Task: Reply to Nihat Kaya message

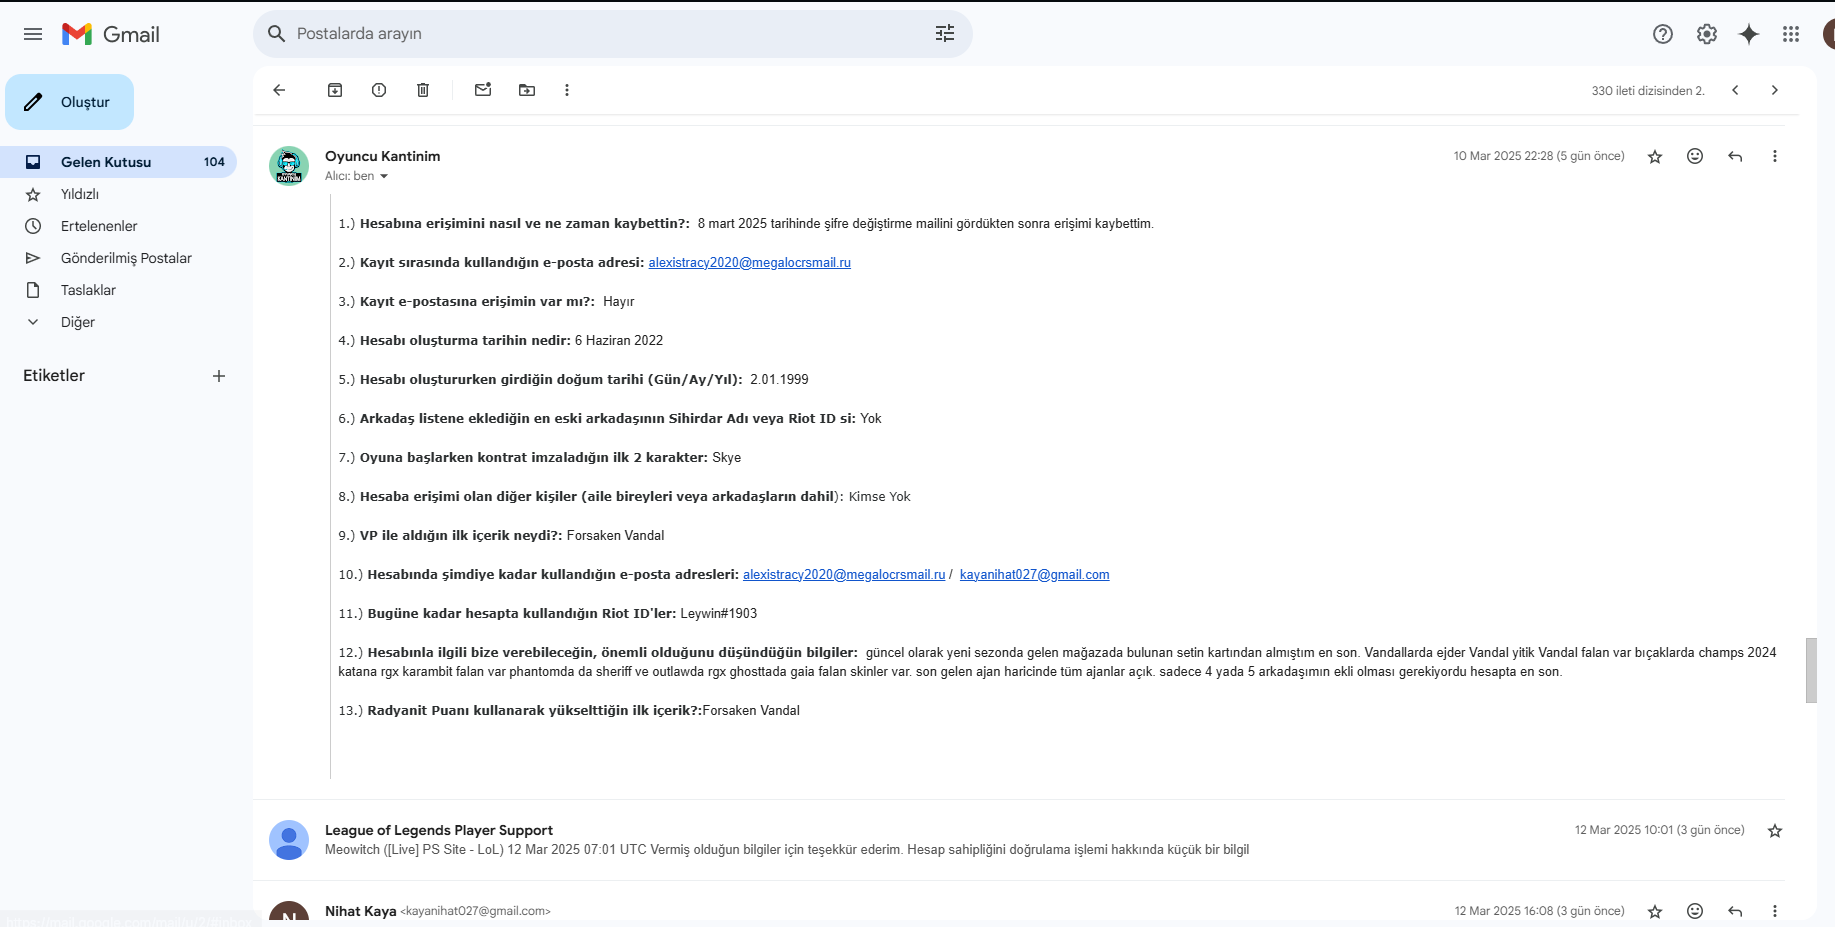Action: click(1735, 911)
